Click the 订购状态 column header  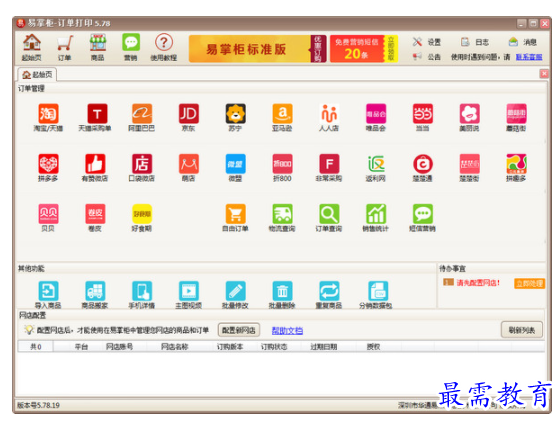274,347
